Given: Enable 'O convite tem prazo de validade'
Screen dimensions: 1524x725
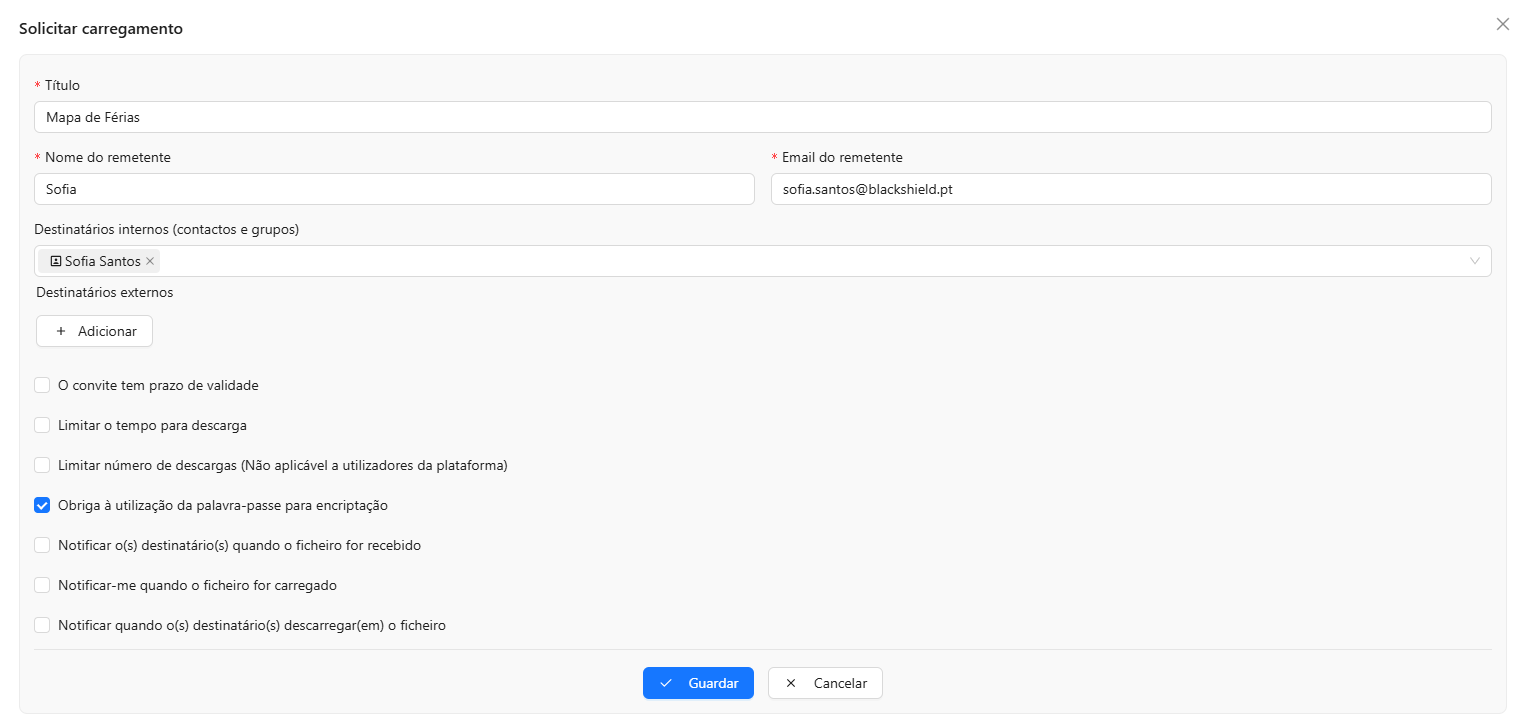Looking at the screenshot, I should [42, 385].
